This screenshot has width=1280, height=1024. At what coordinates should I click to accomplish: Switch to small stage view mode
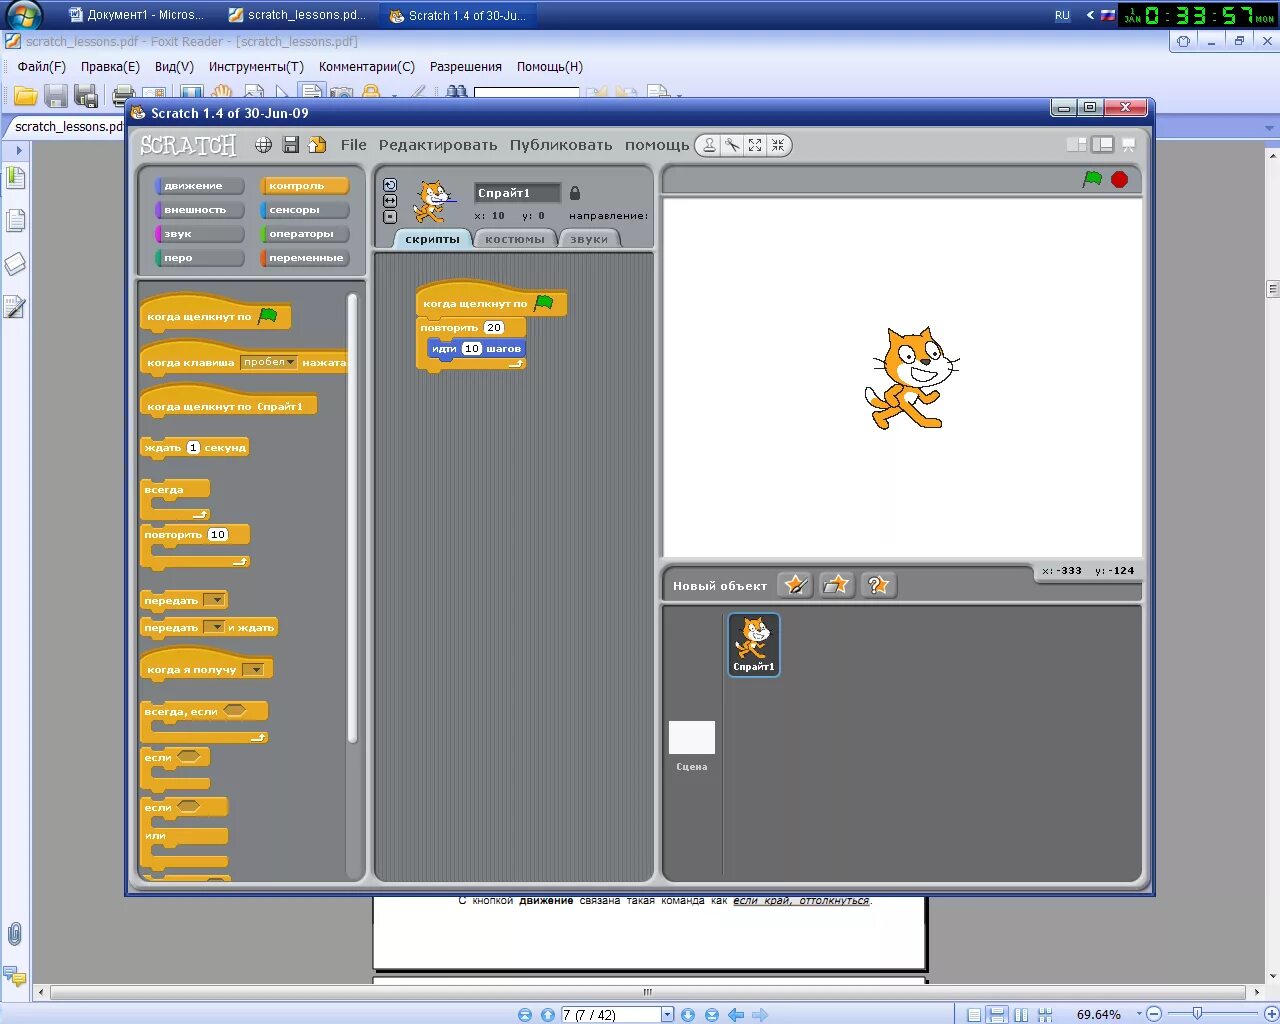pyautogui.click(x=1076, y=145)
